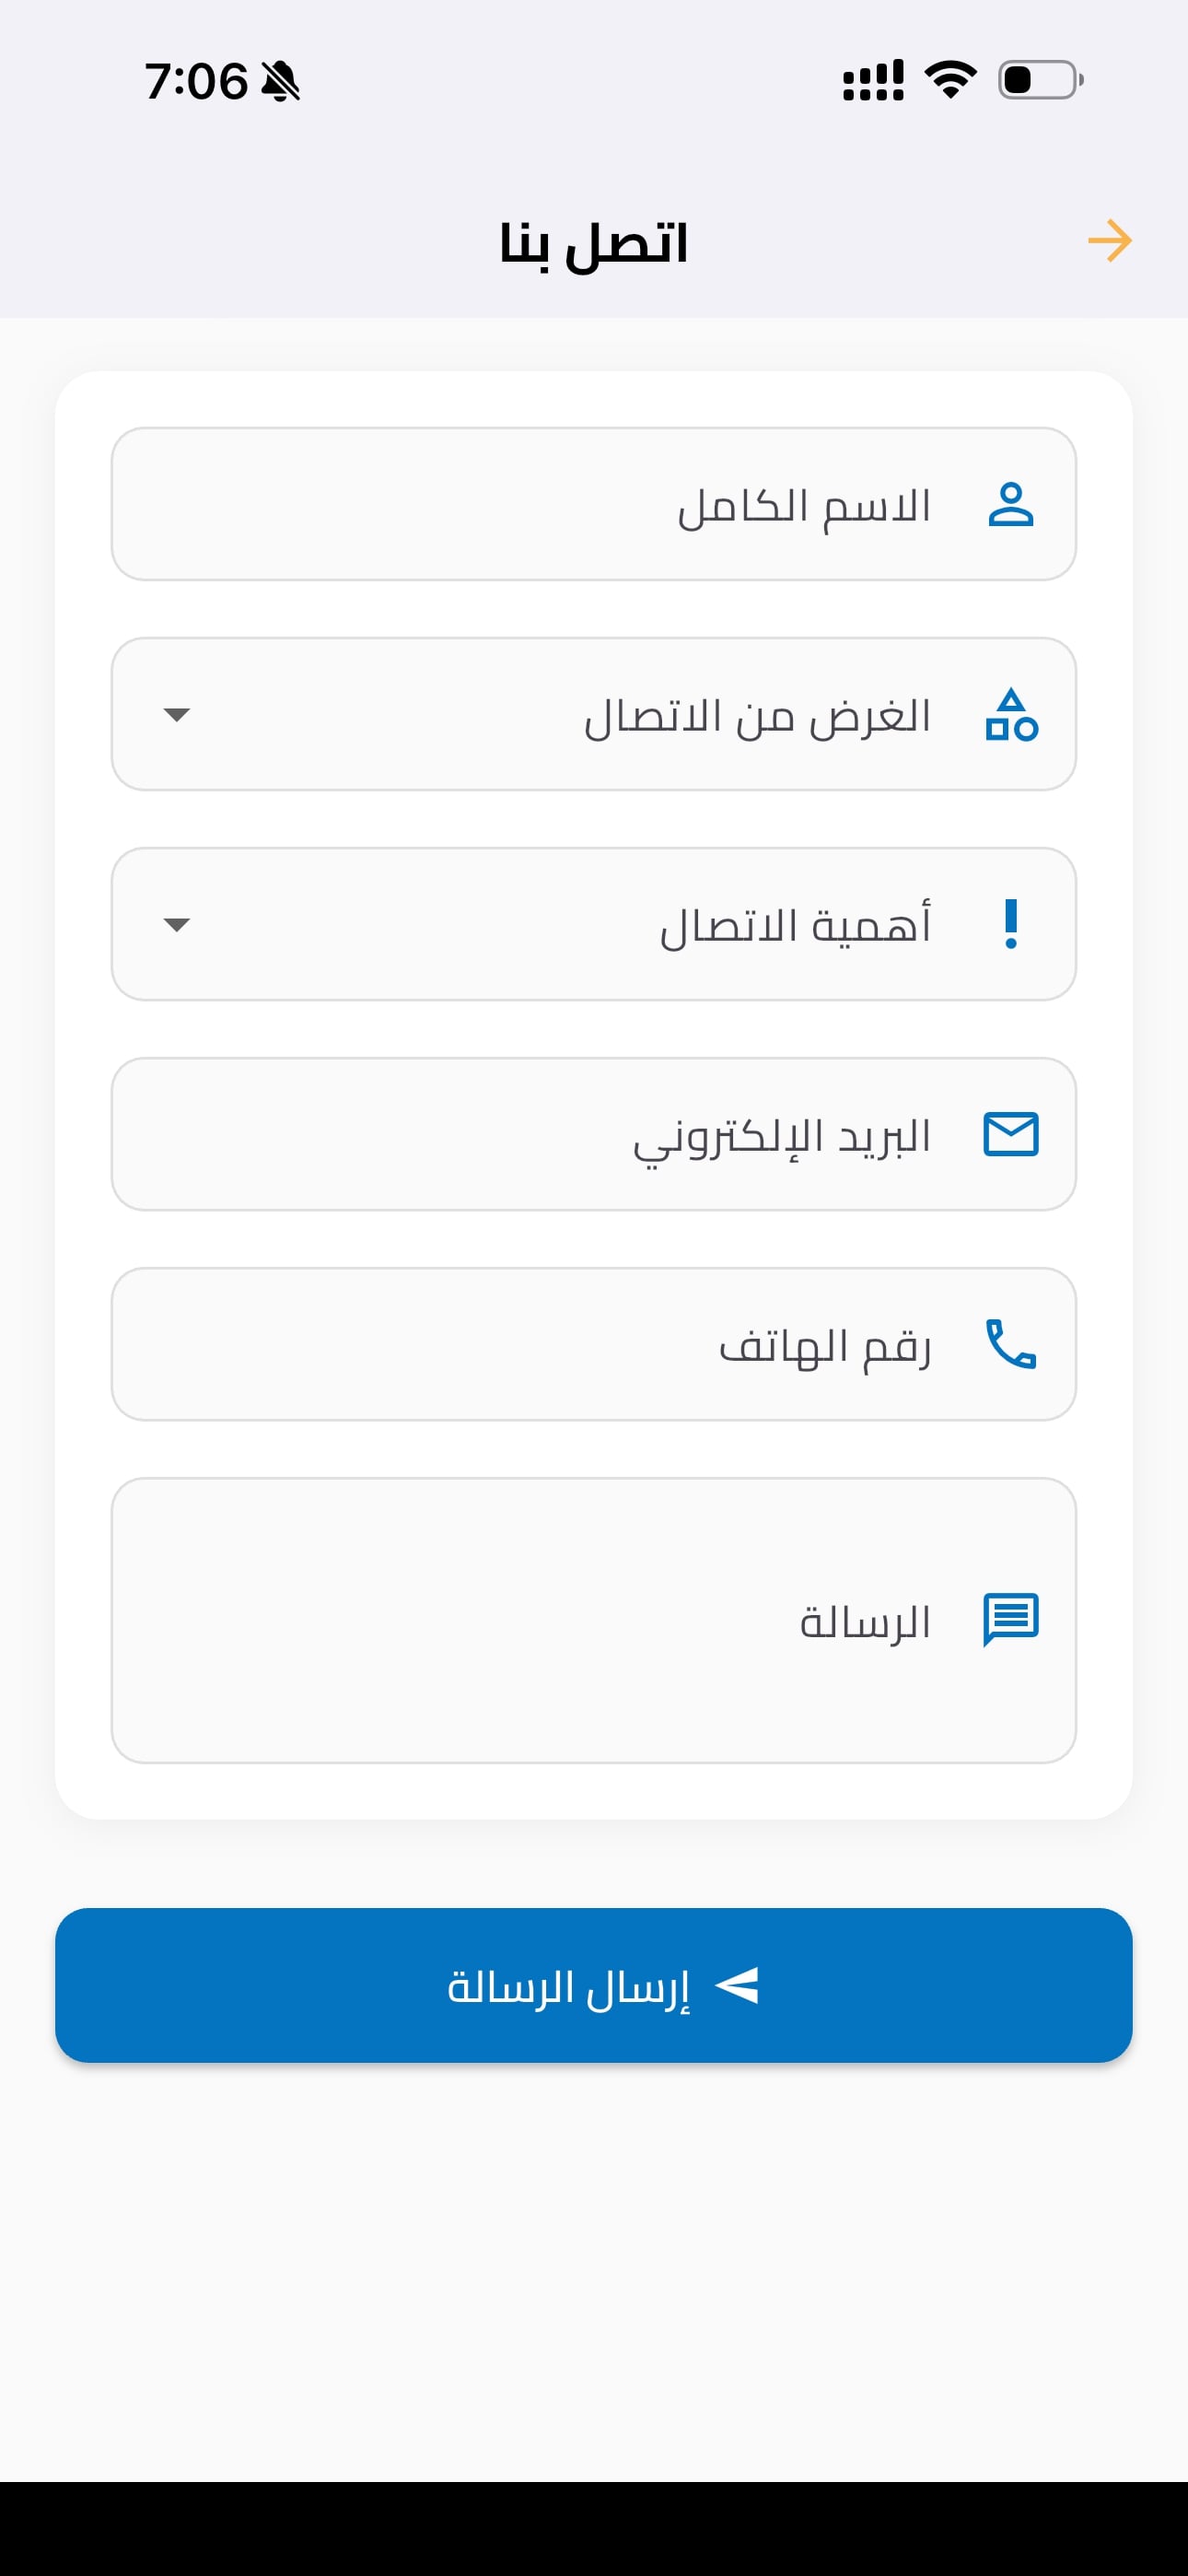Open the أهمية الاتصال selector
This screenshot has height=2576, width=1188.
pyautogui.click(x=594, y=925)
